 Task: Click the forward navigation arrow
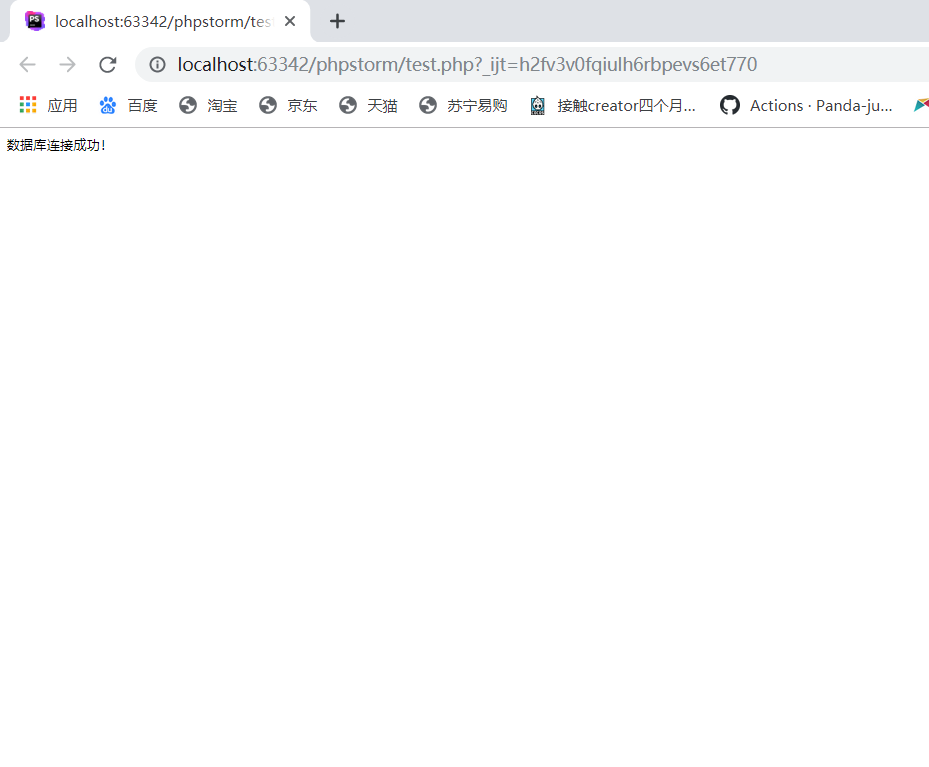[x=68, y=65]
